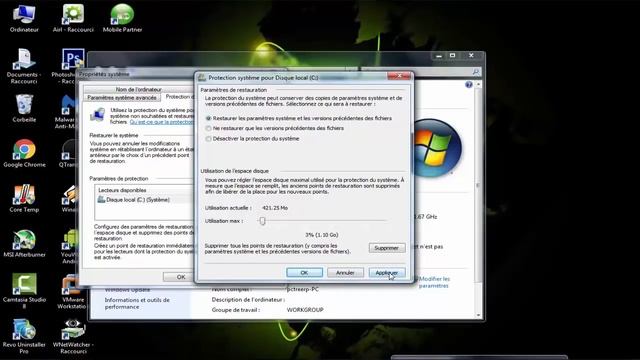Launch Mobile Partner from the desktop
Viewport: 640px width, 360px height.
click(x=122, y=18)
